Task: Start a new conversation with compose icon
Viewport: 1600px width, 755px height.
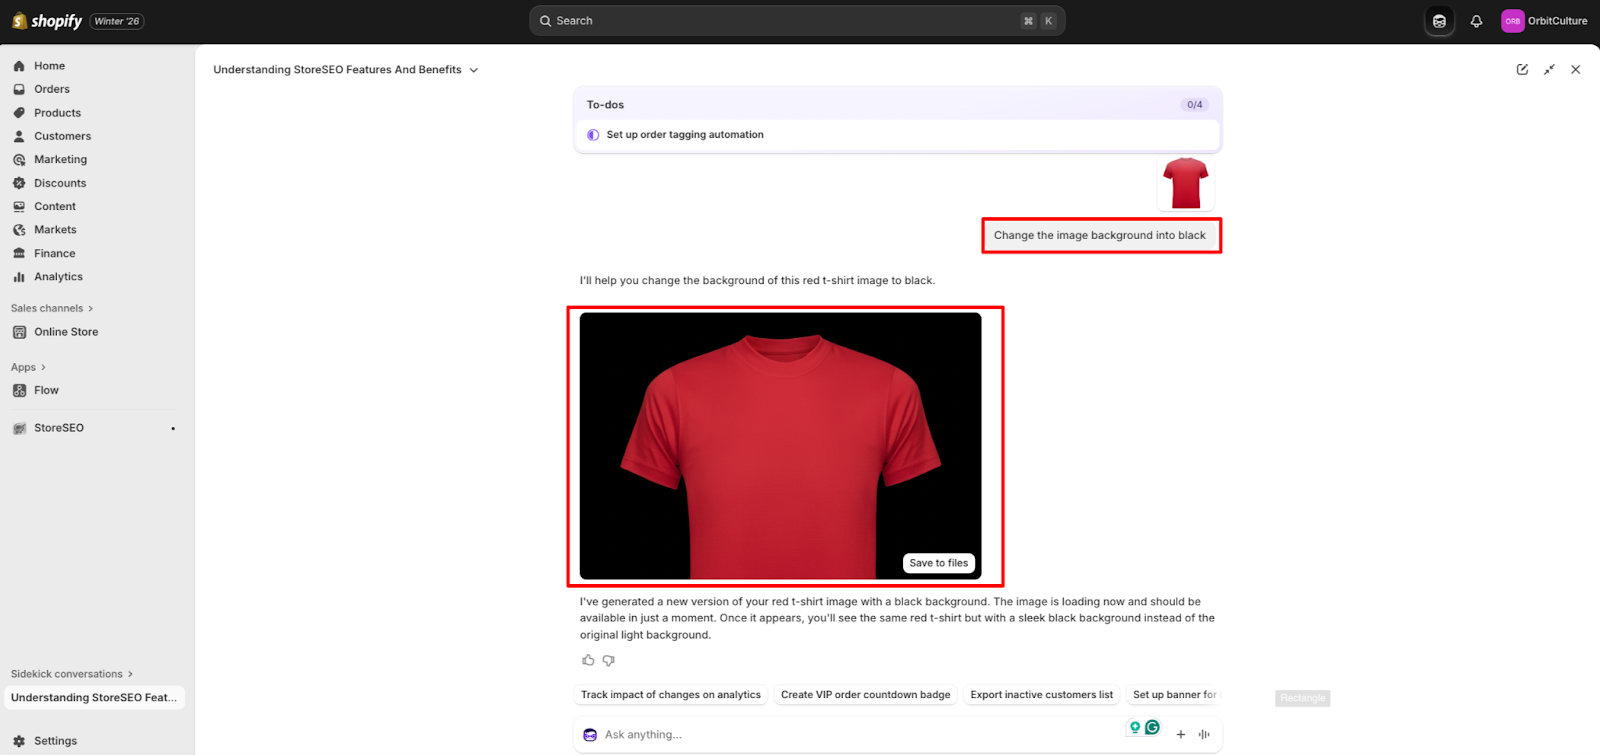Action: [1522, 70]
